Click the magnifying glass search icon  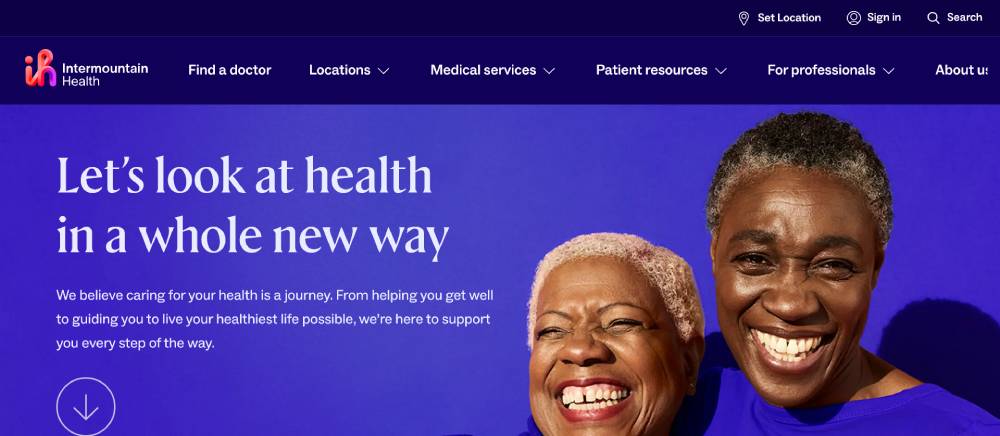tap(933, 18)
